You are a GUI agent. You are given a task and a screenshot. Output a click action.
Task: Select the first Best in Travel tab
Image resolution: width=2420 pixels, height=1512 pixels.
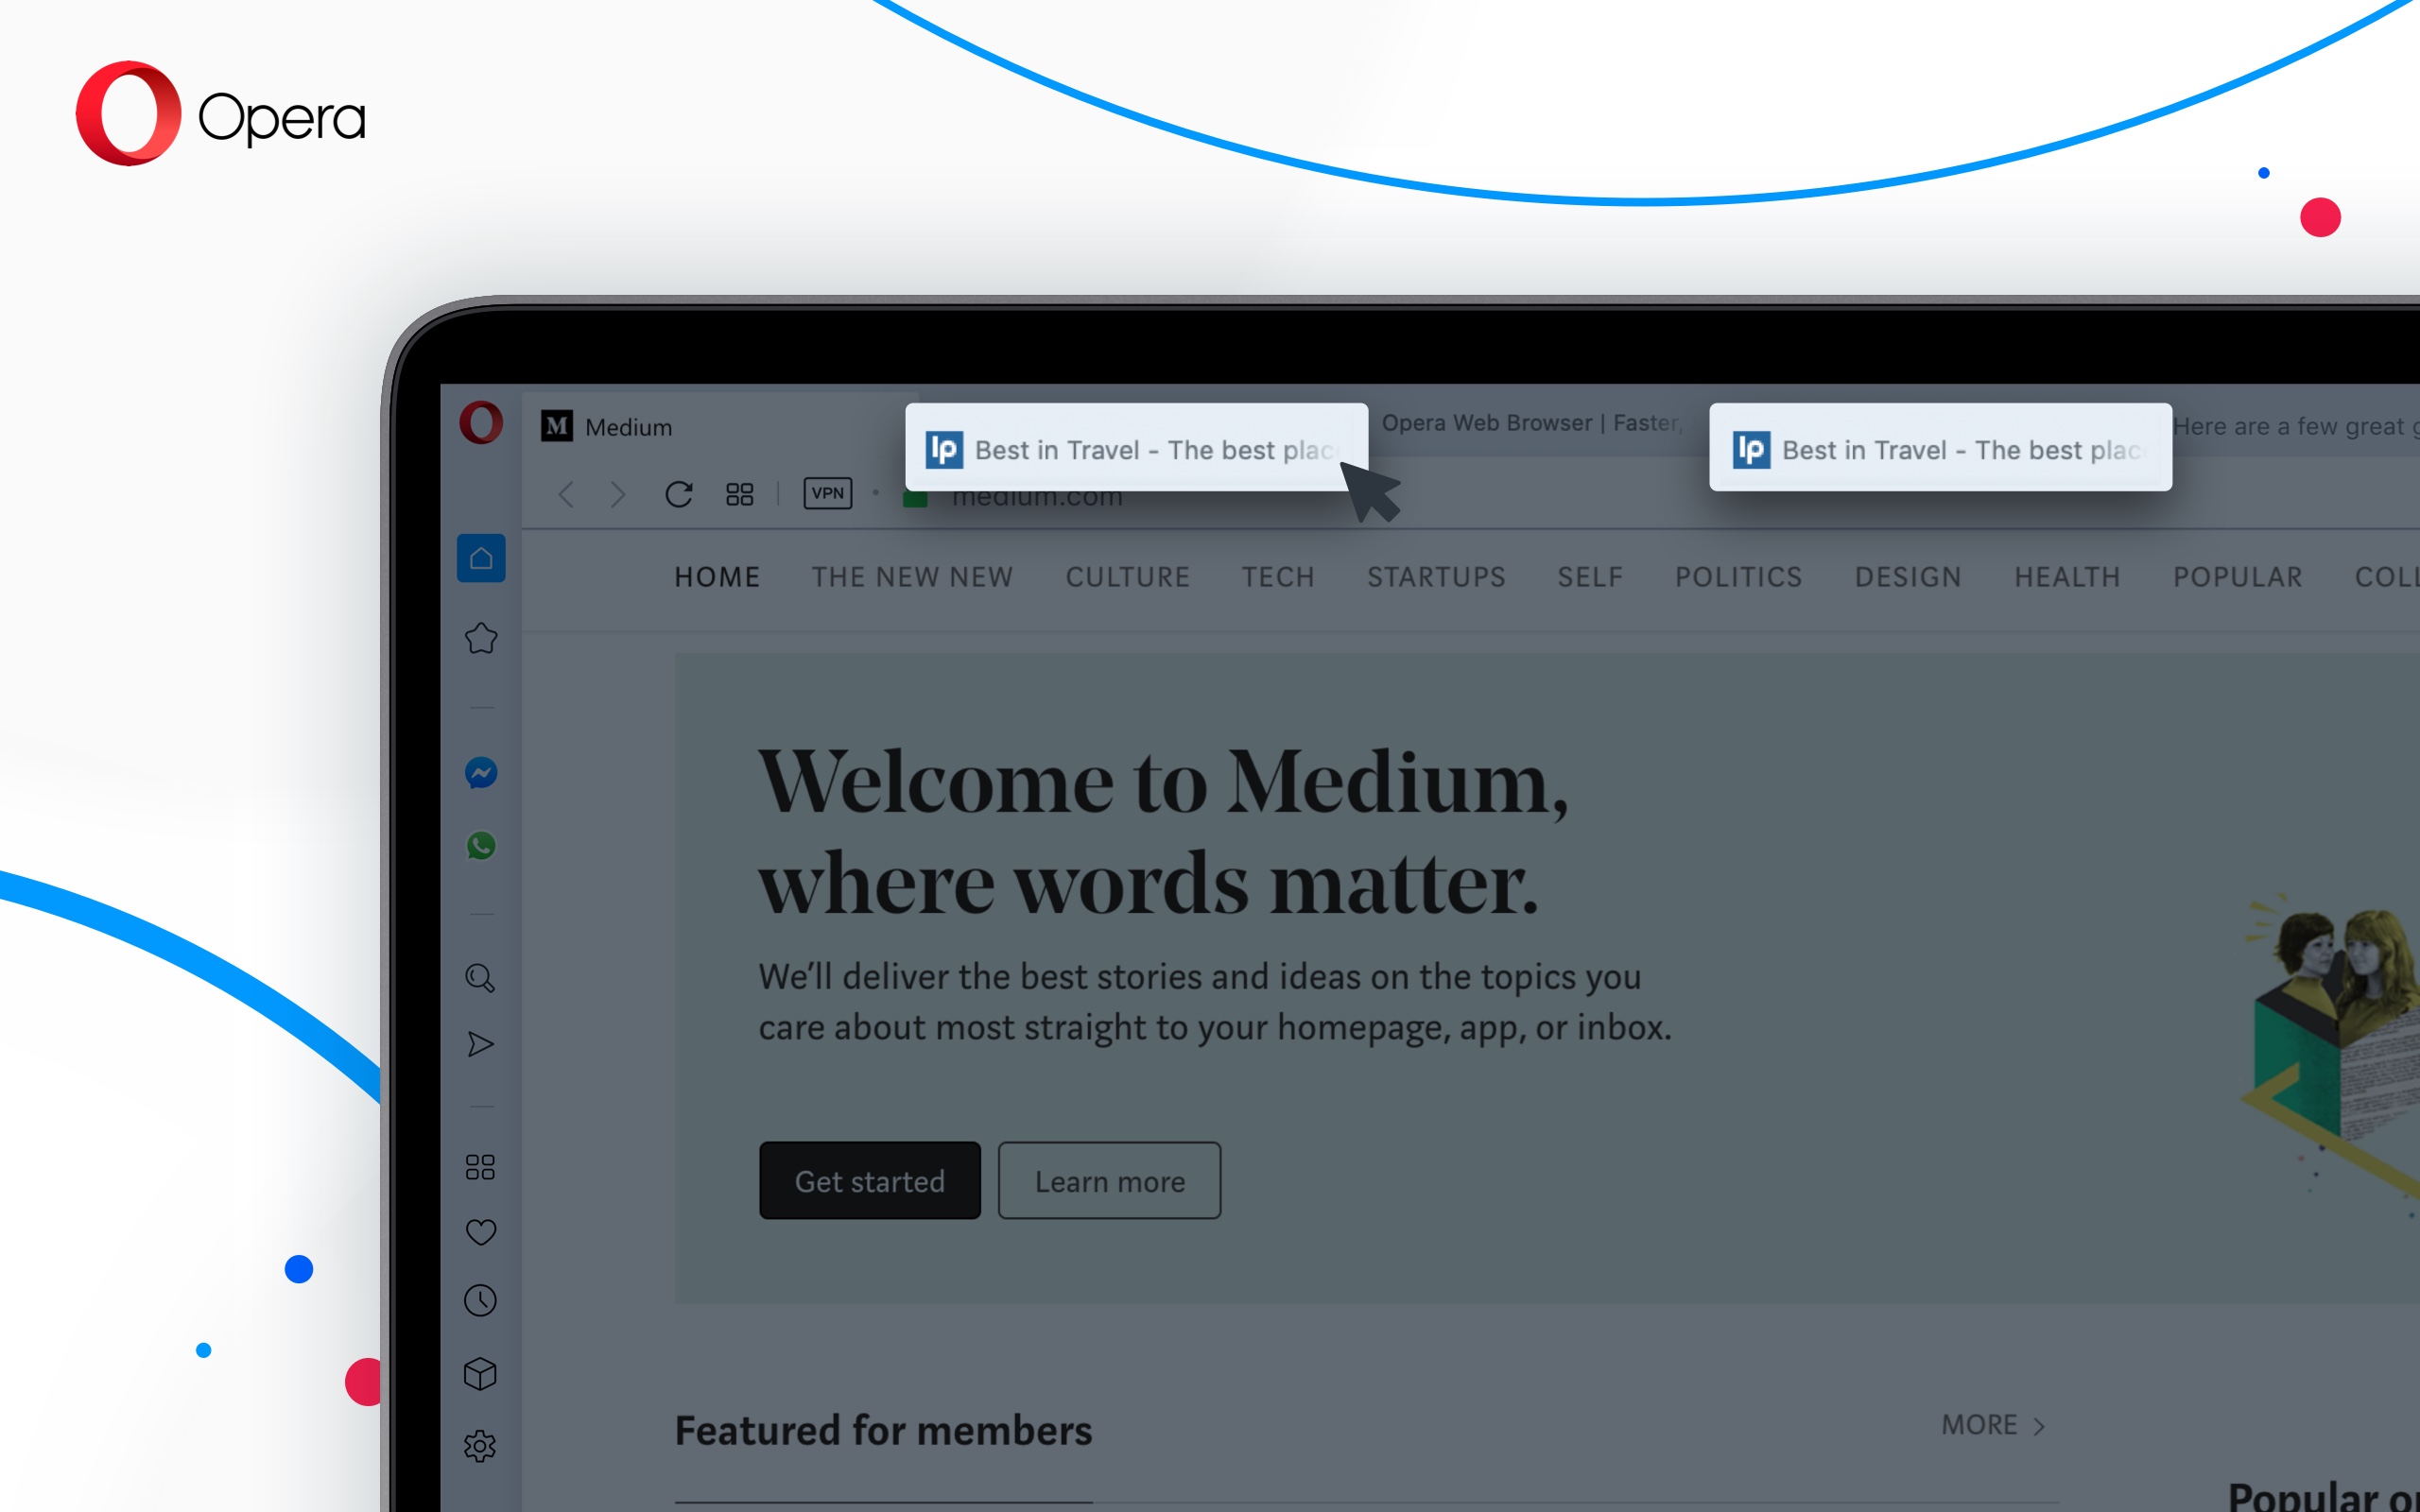(1136, 448)
